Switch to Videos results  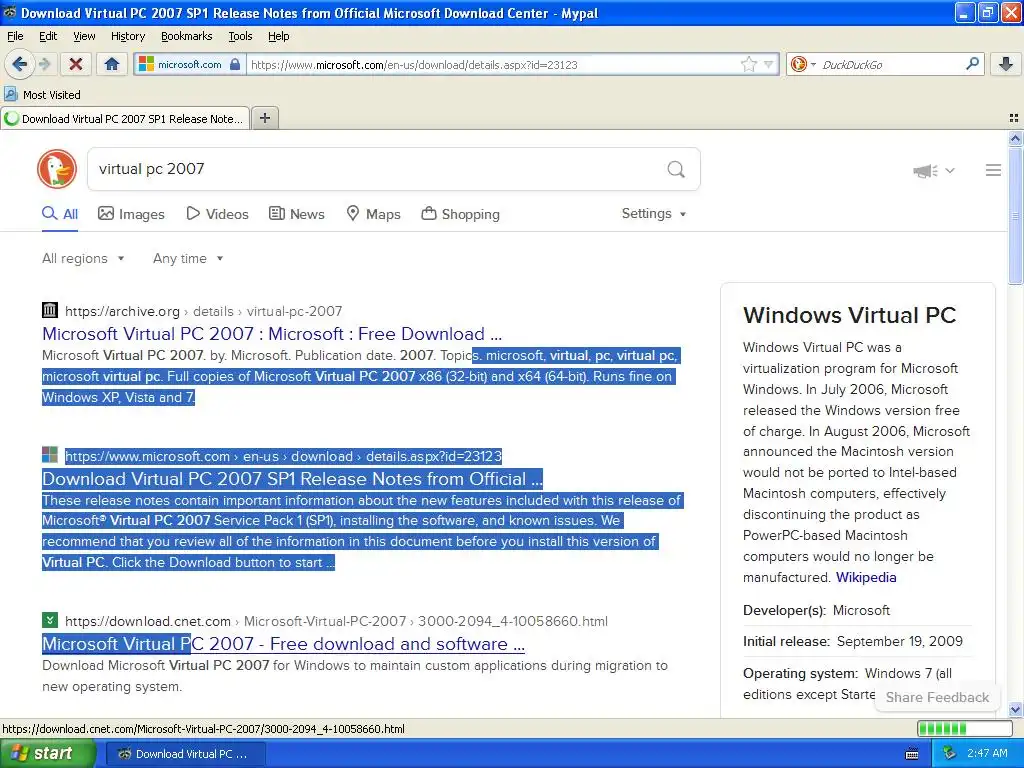[217, 214]
